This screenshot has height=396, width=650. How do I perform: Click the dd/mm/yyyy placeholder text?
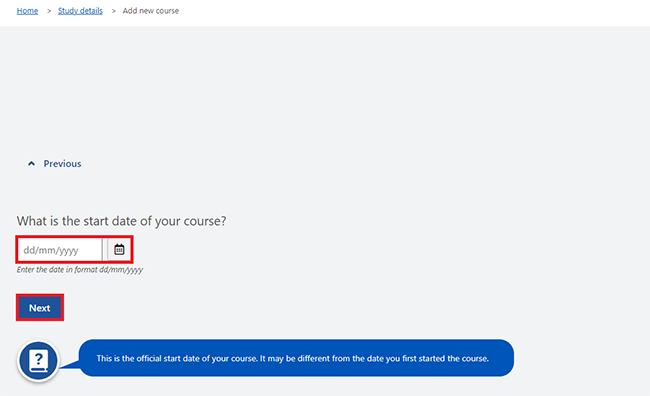pyautogui.click(x=51, y=250)
